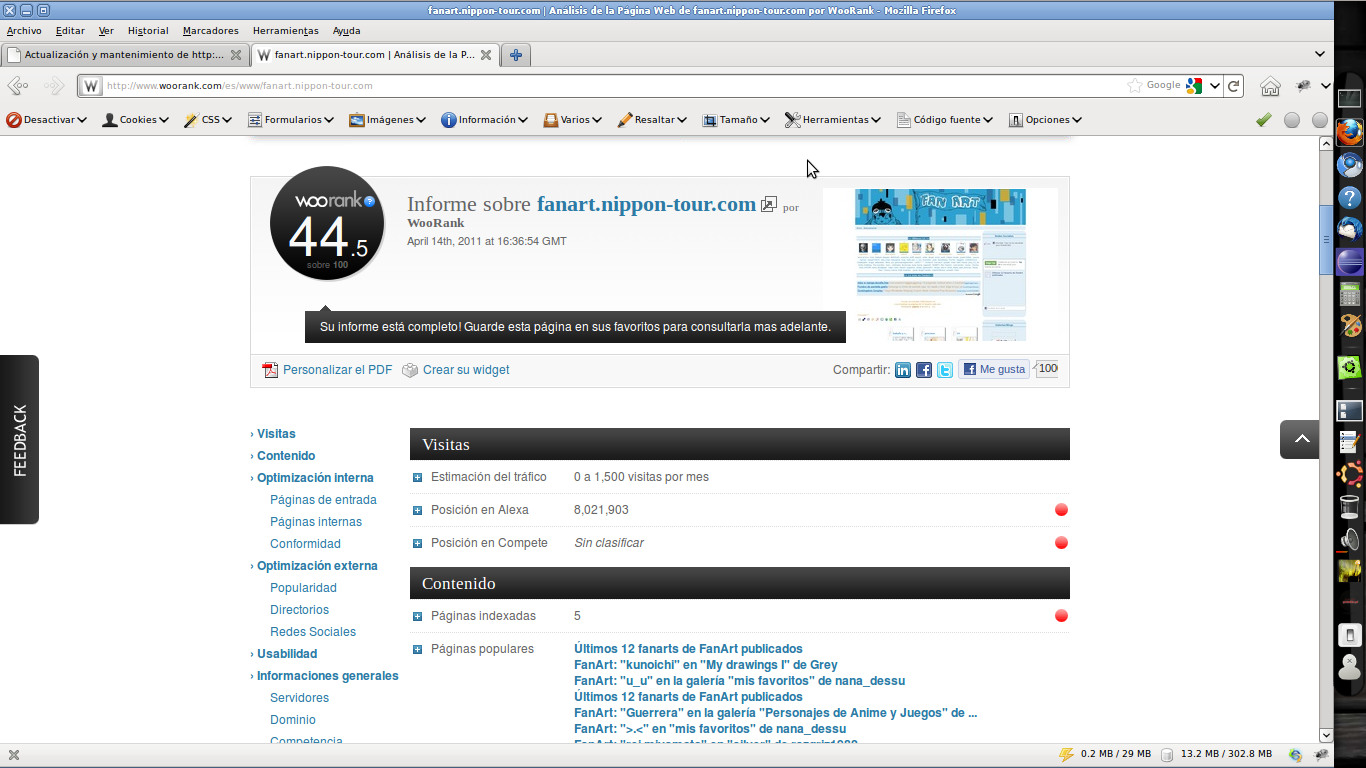1366x768 pixels.
Task: Reload the page
Action: pos(1234,86)
